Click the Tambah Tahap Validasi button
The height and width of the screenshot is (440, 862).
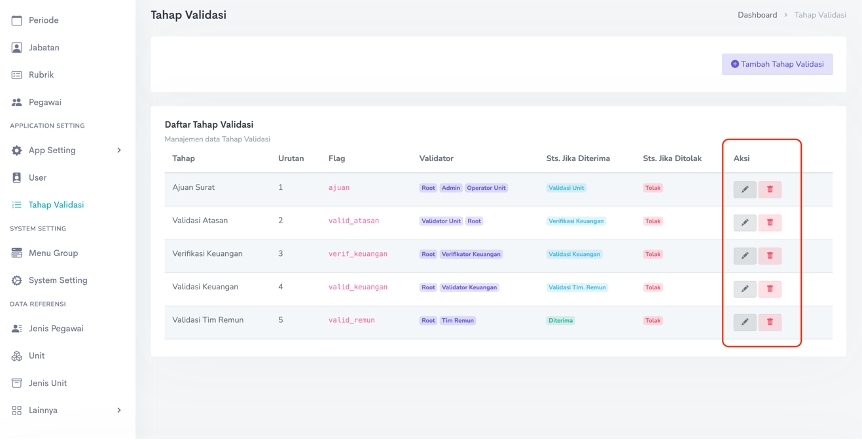(x=777, y=64)
